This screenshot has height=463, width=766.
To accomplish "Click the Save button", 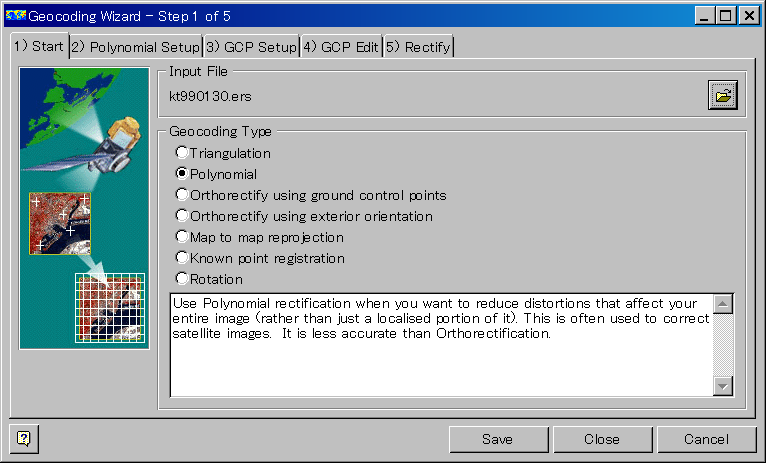I will tap(498, 439).
